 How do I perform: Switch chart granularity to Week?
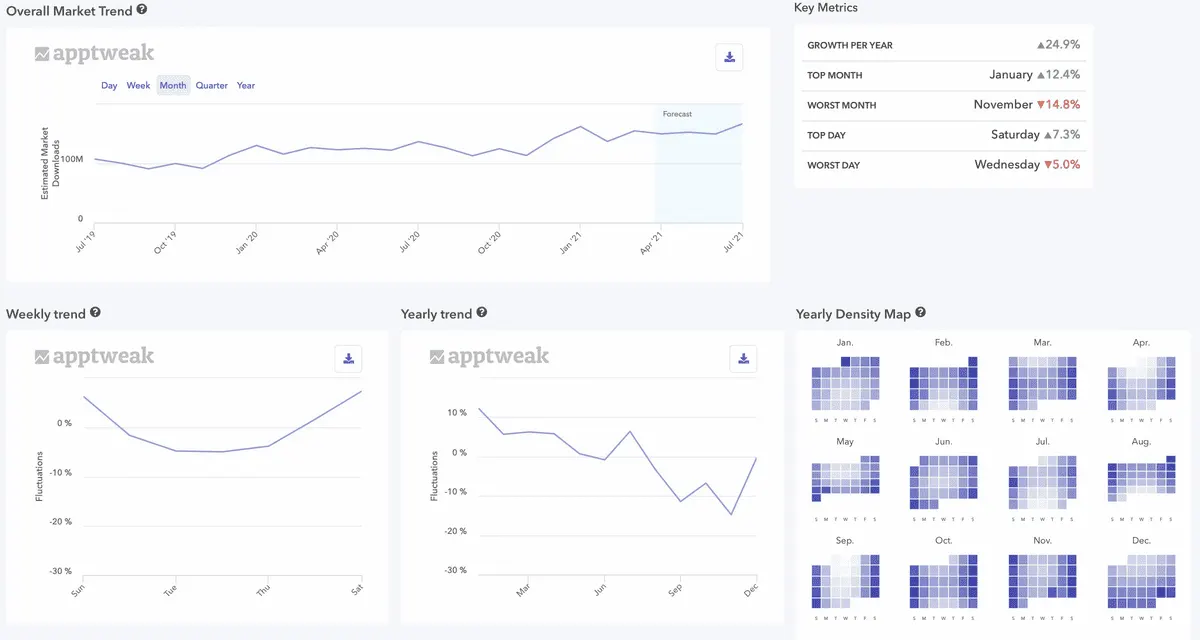pos(138,86)
